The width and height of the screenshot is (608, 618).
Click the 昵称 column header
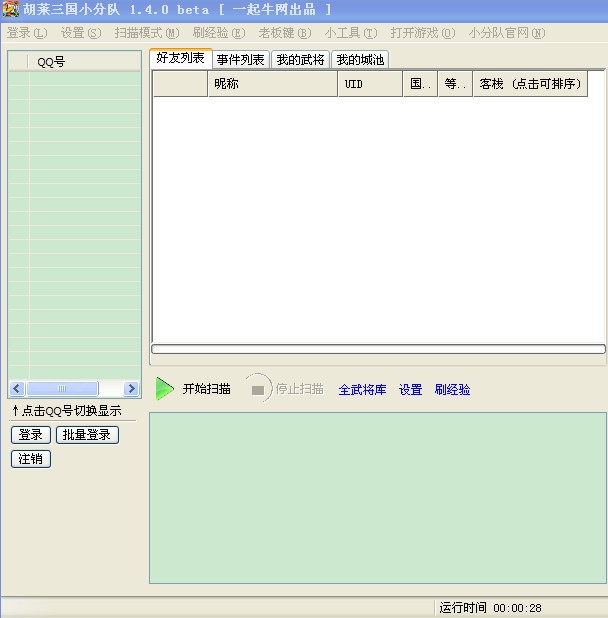pos(273,84)
